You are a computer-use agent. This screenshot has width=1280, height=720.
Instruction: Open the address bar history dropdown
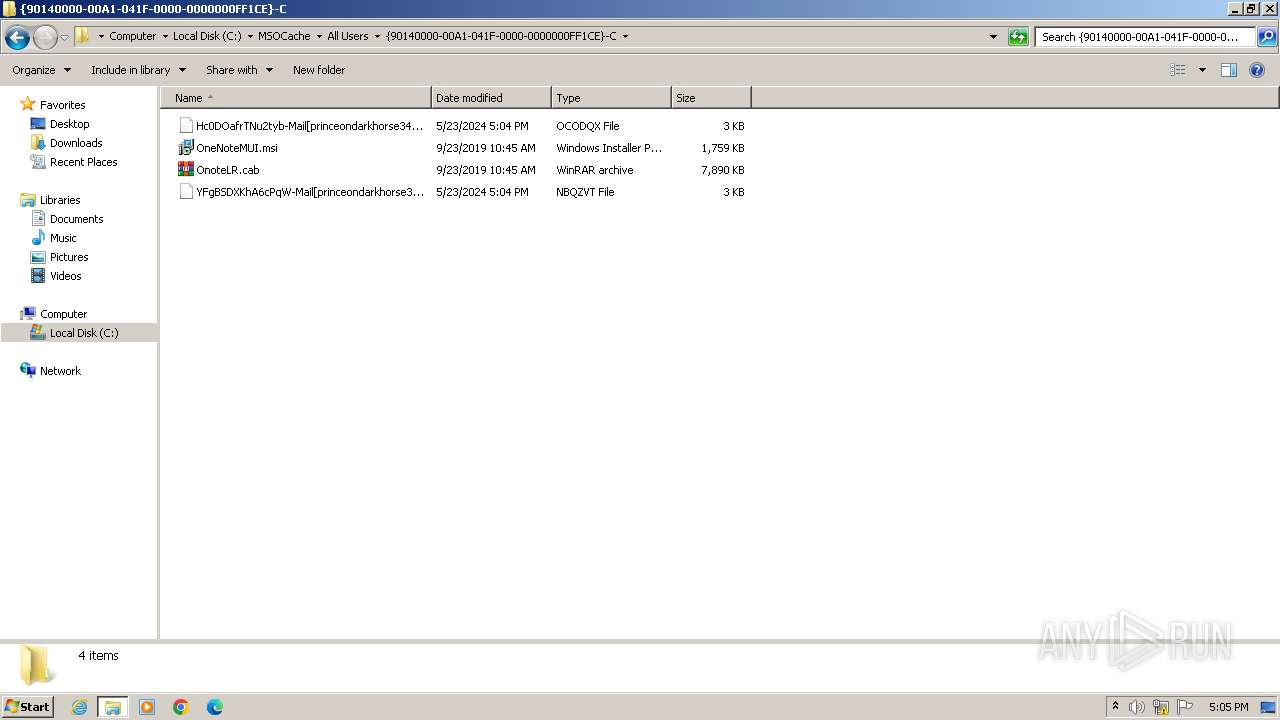click(993, 37)
